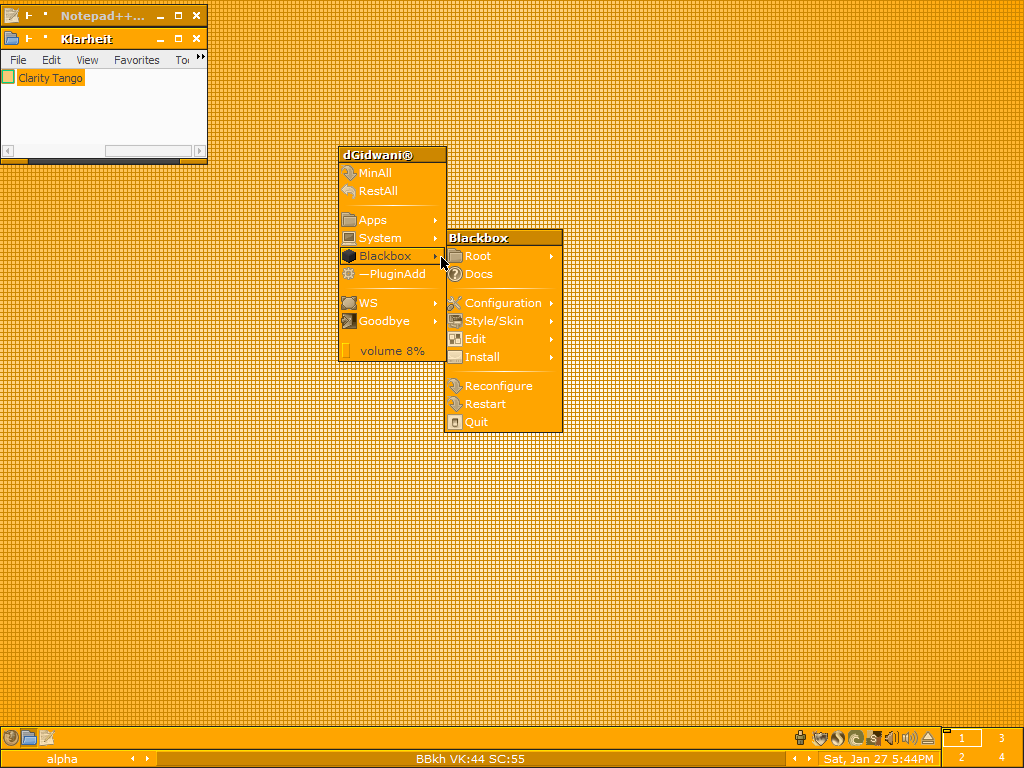
Task: Expand the WS submenu
Action: tap(392, 303)
